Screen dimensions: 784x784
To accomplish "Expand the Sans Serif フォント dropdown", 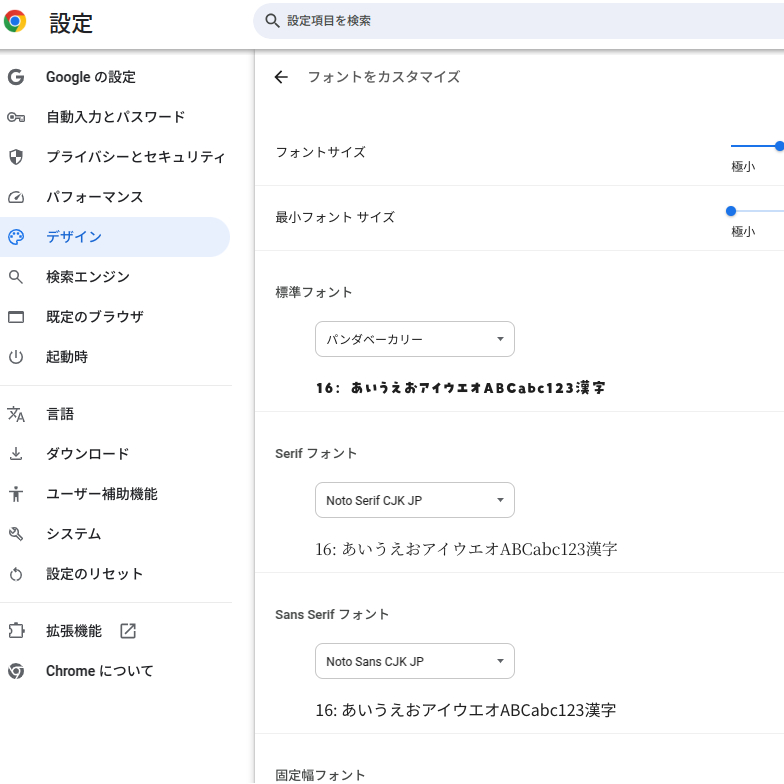I will pos(414,661).
